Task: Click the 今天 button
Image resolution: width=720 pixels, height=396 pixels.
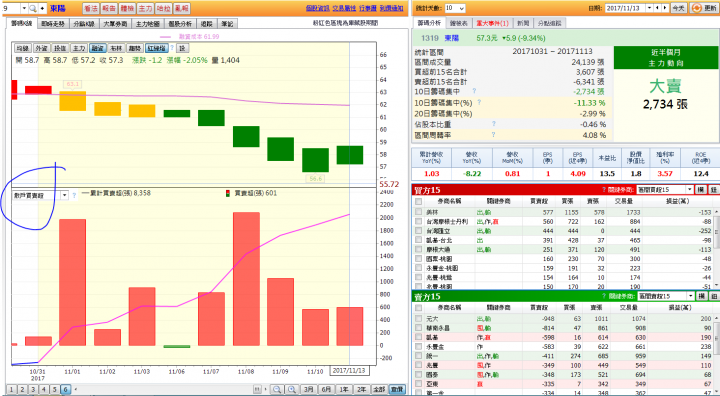Action: click(x=678, y=8)
